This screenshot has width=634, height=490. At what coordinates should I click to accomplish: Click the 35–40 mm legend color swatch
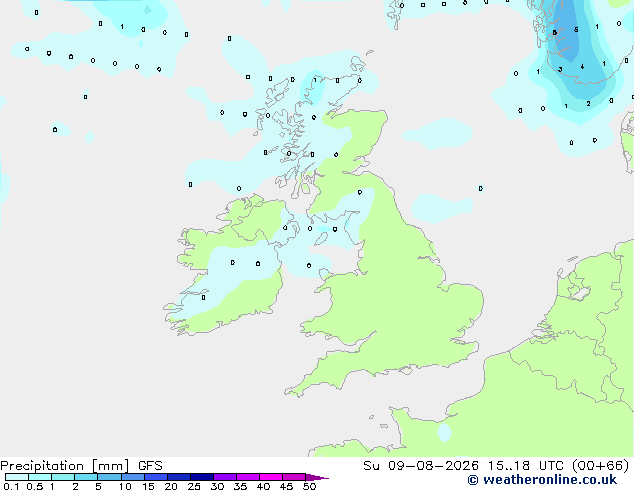pos(247,477)
